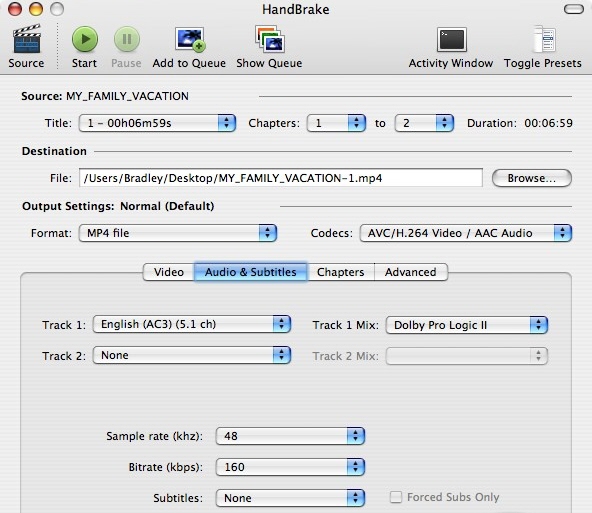This screenshot has height=513, width=592.
Task: Open the starting chapter dropdown showing 1
Action: point(336,123)
